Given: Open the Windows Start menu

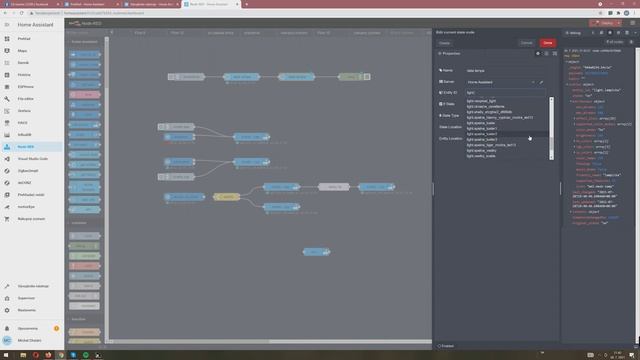Looking at the screenshot, I should (6, 355).
